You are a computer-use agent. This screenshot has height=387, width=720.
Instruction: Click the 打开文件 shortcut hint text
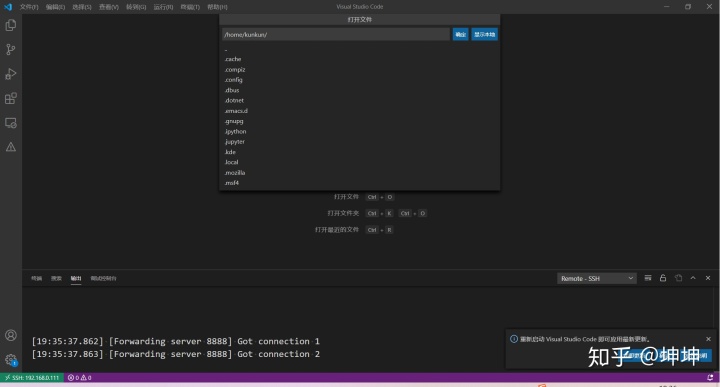pos(346,197)
